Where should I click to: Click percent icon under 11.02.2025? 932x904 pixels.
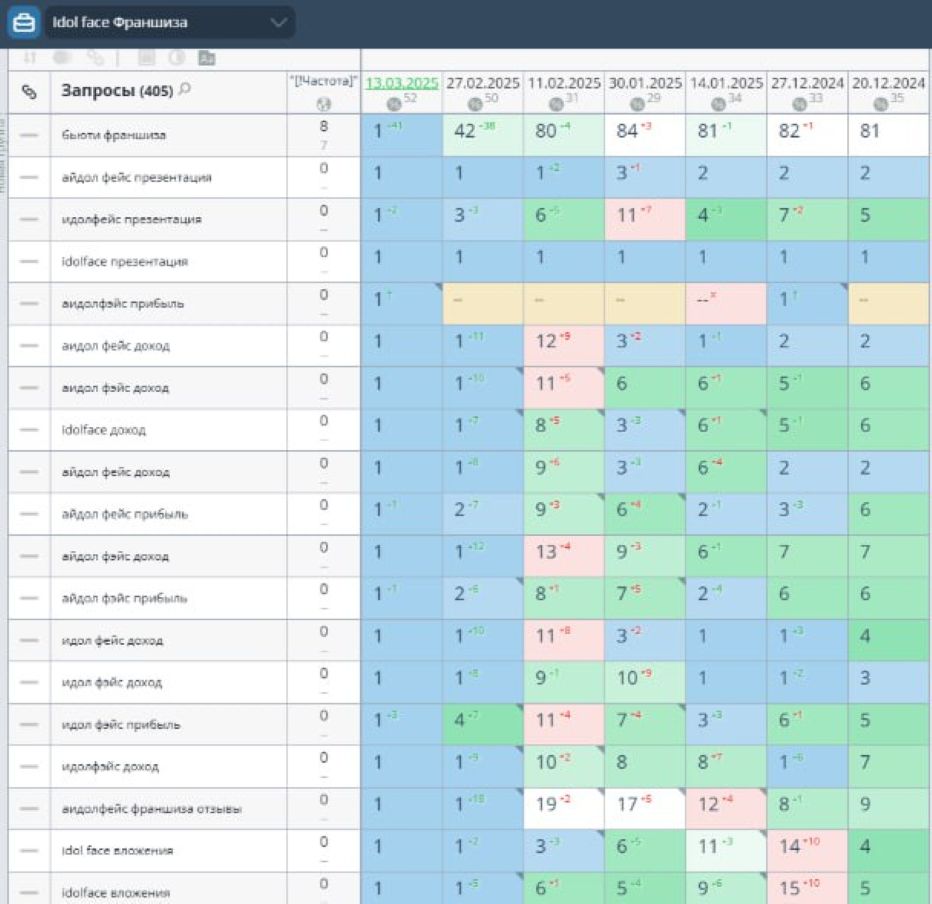tap(555, 105)
